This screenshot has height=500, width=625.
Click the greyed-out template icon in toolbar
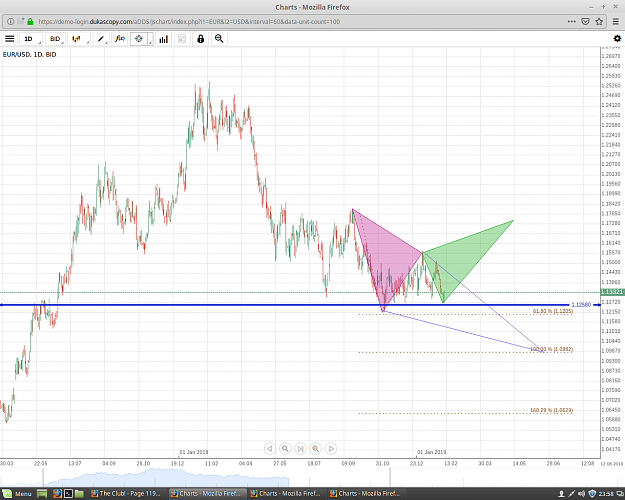[x=182, y=39]
